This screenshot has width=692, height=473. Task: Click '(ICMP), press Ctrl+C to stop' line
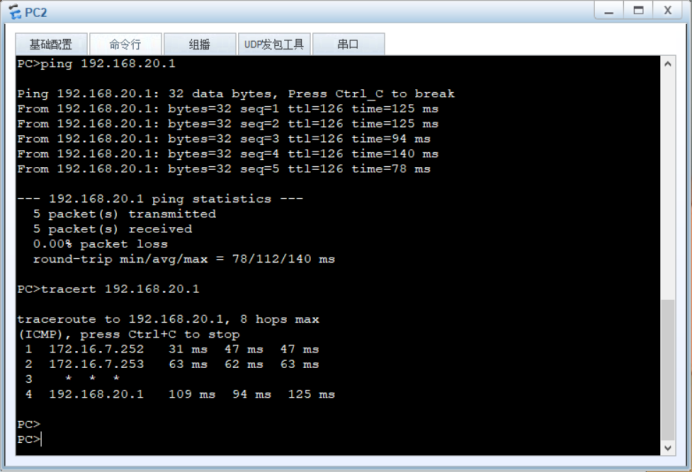pos(128,334)
